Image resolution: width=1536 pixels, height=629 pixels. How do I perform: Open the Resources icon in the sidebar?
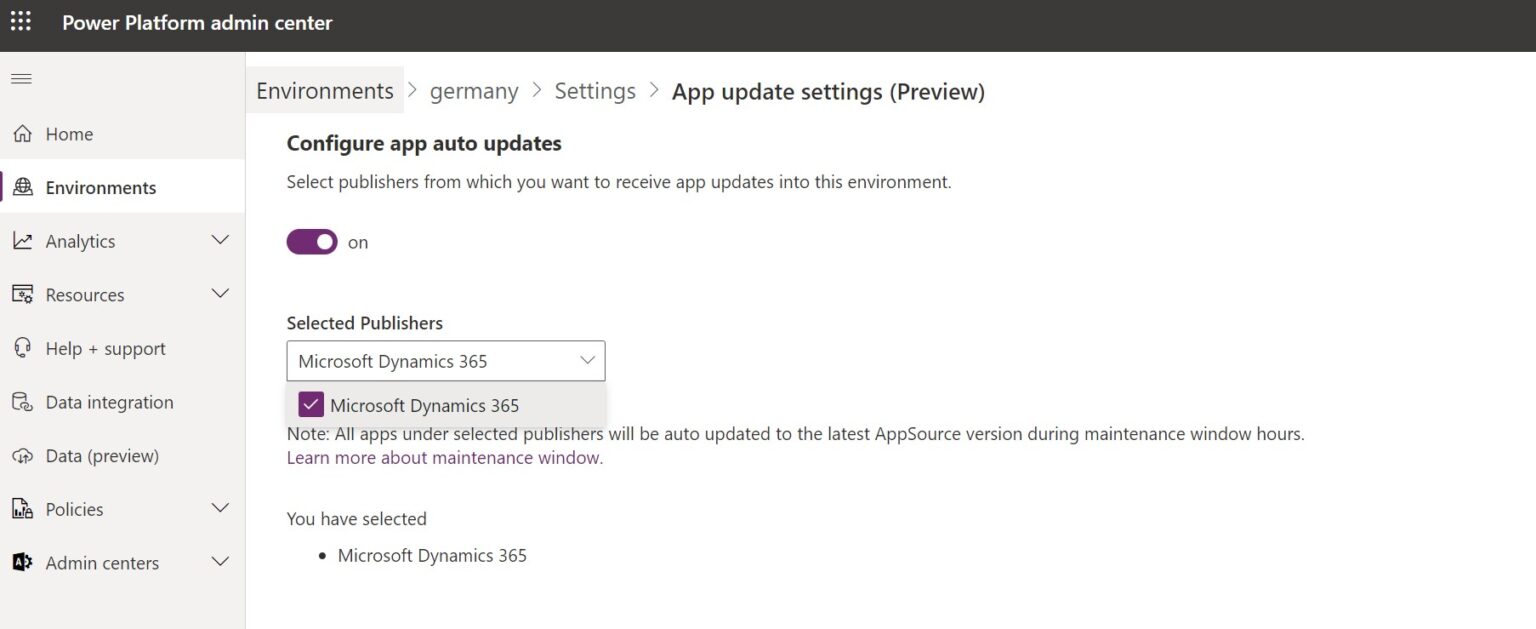pyautogui.click(x=22, y=294)
